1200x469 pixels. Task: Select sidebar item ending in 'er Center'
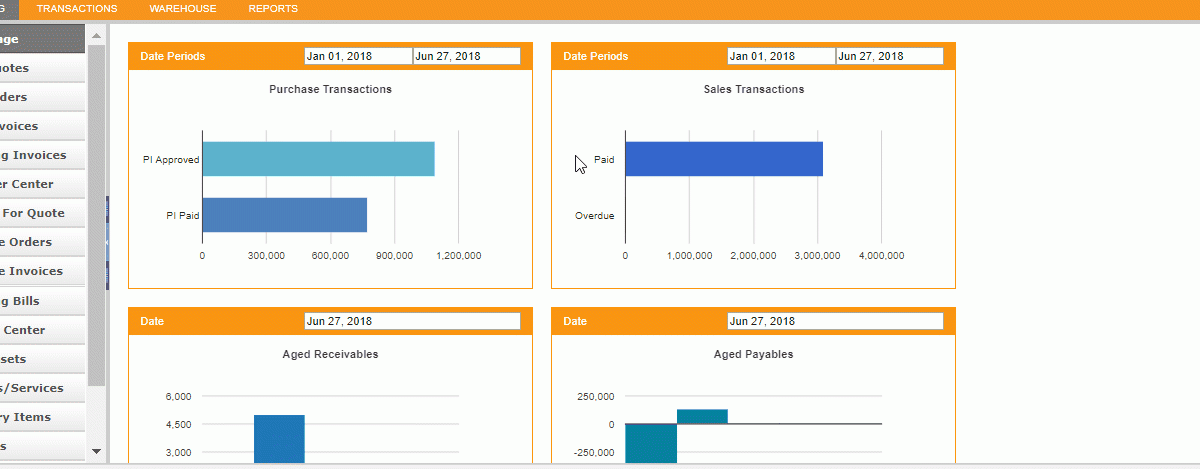[x=42, y=184]
